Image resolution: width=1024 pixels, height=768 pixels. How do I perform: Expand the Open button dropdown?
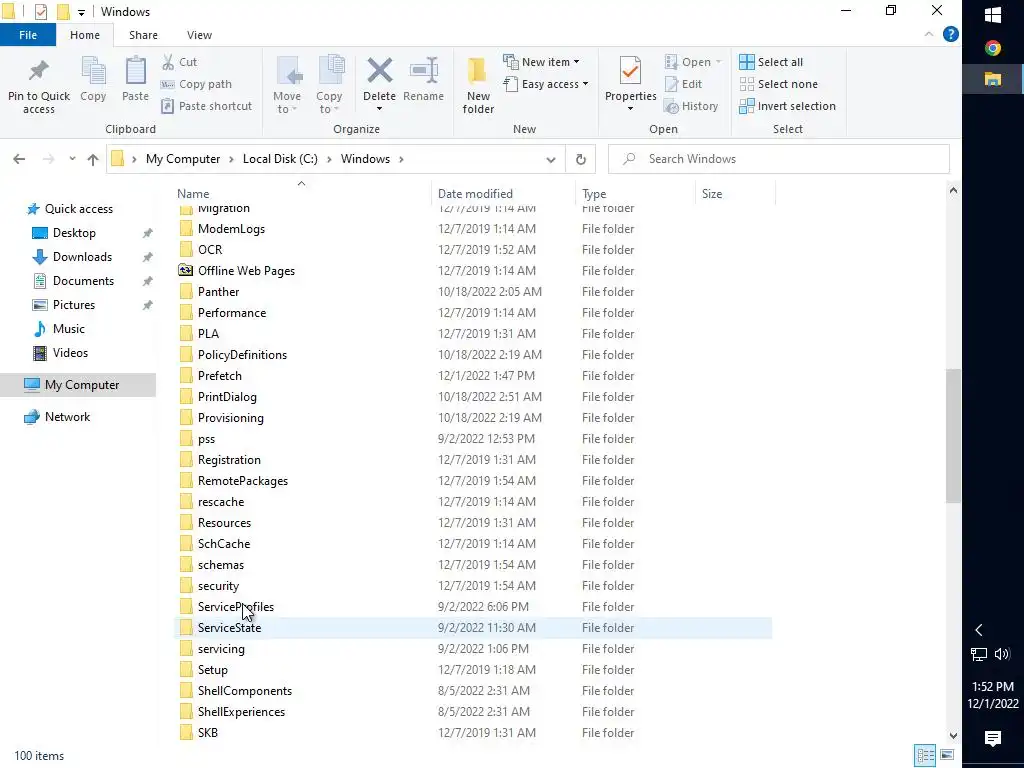tap(718, 62)
